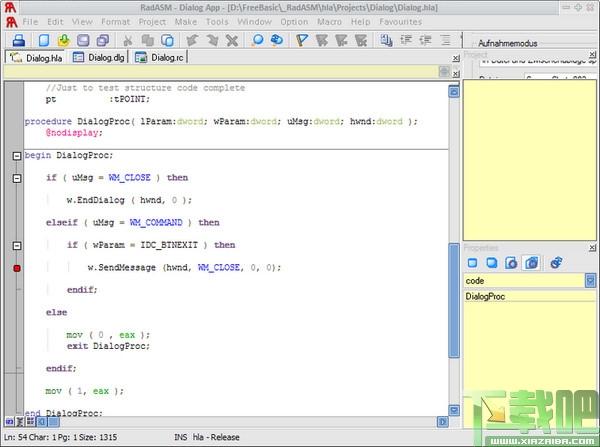Collapse the 'if wParam = IDC_BTNEXIT' block
The height and width of the screenshot is (447, 600).
[x=17, y=246]
